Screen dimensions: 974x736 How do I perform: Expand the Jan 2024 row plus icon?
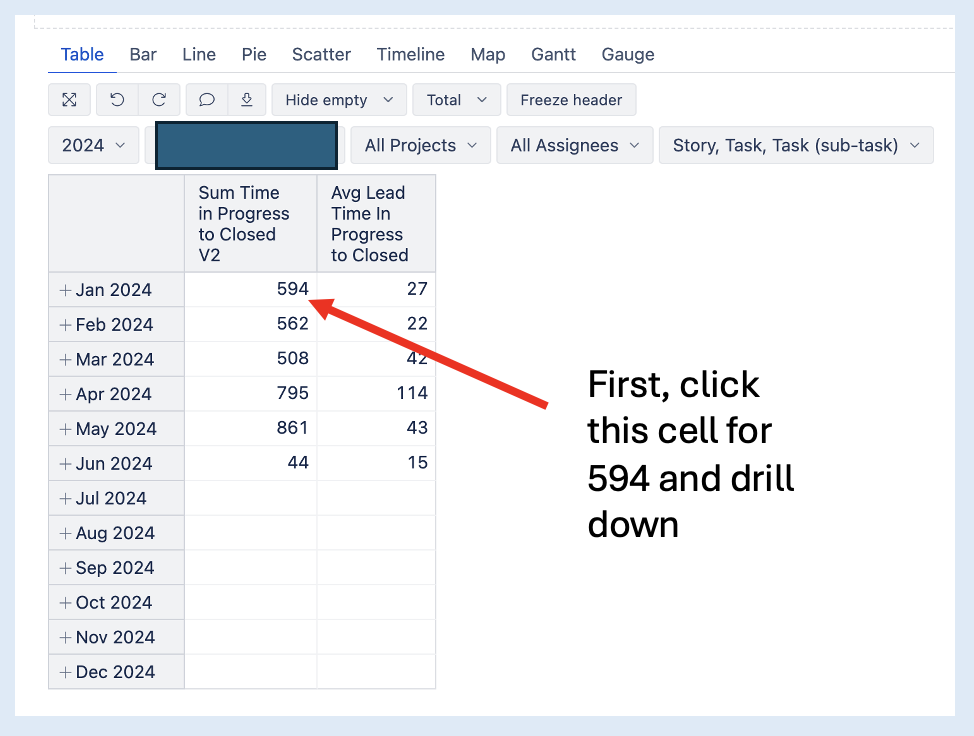65,290
